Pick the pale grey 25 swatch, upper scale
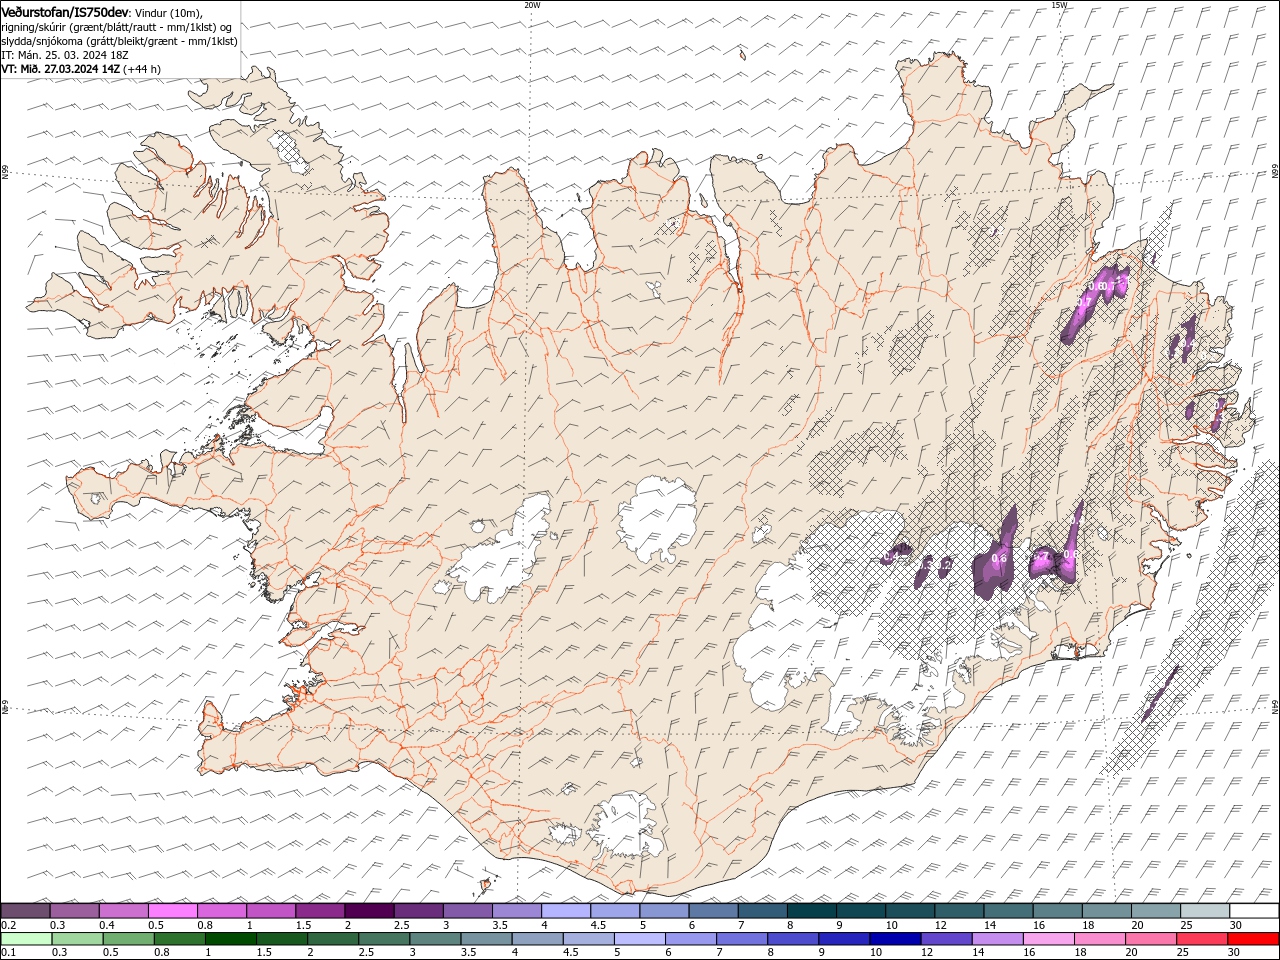Screen dimensions: 1280x960 coord(1204,911)
